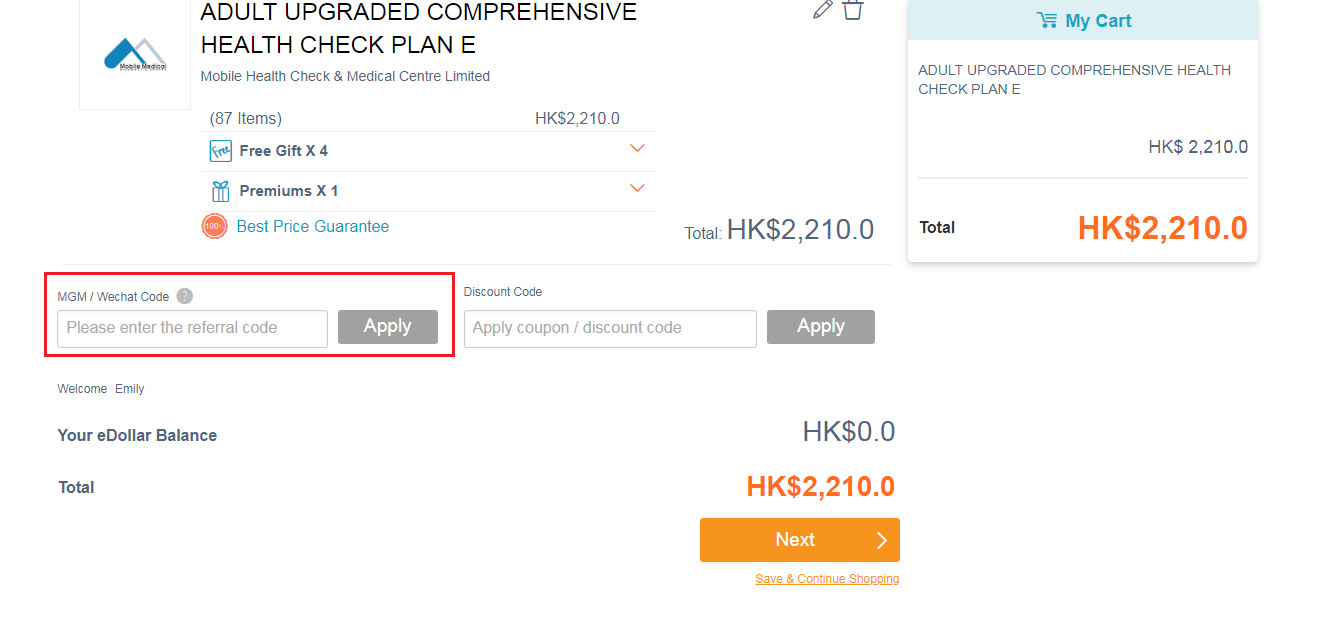Click the Best Price Guarantee 100% badge

[214, 227]
